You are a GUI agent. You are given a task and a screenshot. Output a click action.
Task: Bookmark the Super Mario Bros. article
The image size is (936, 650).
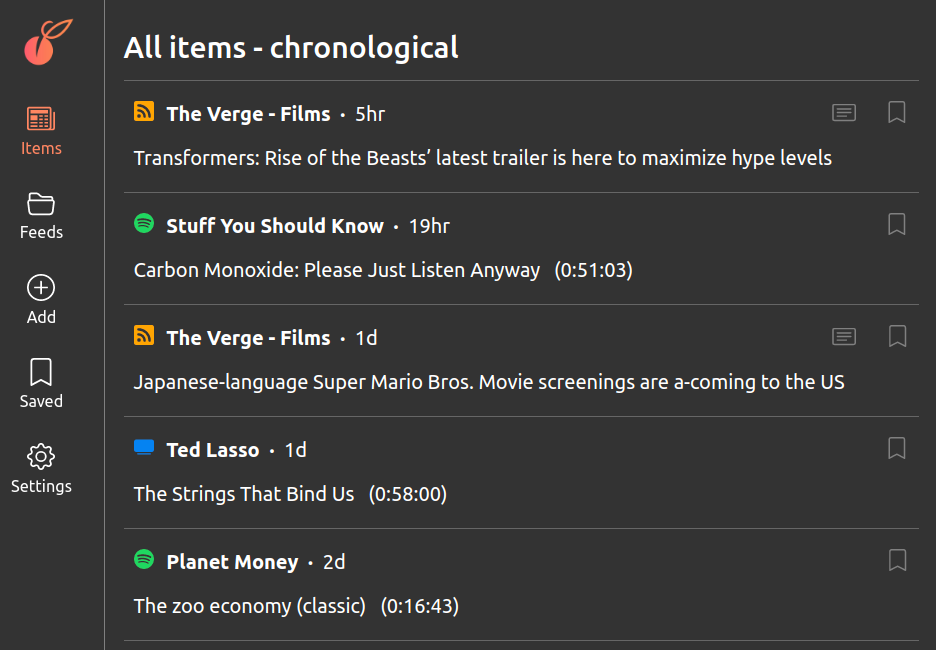pos(897,336)
